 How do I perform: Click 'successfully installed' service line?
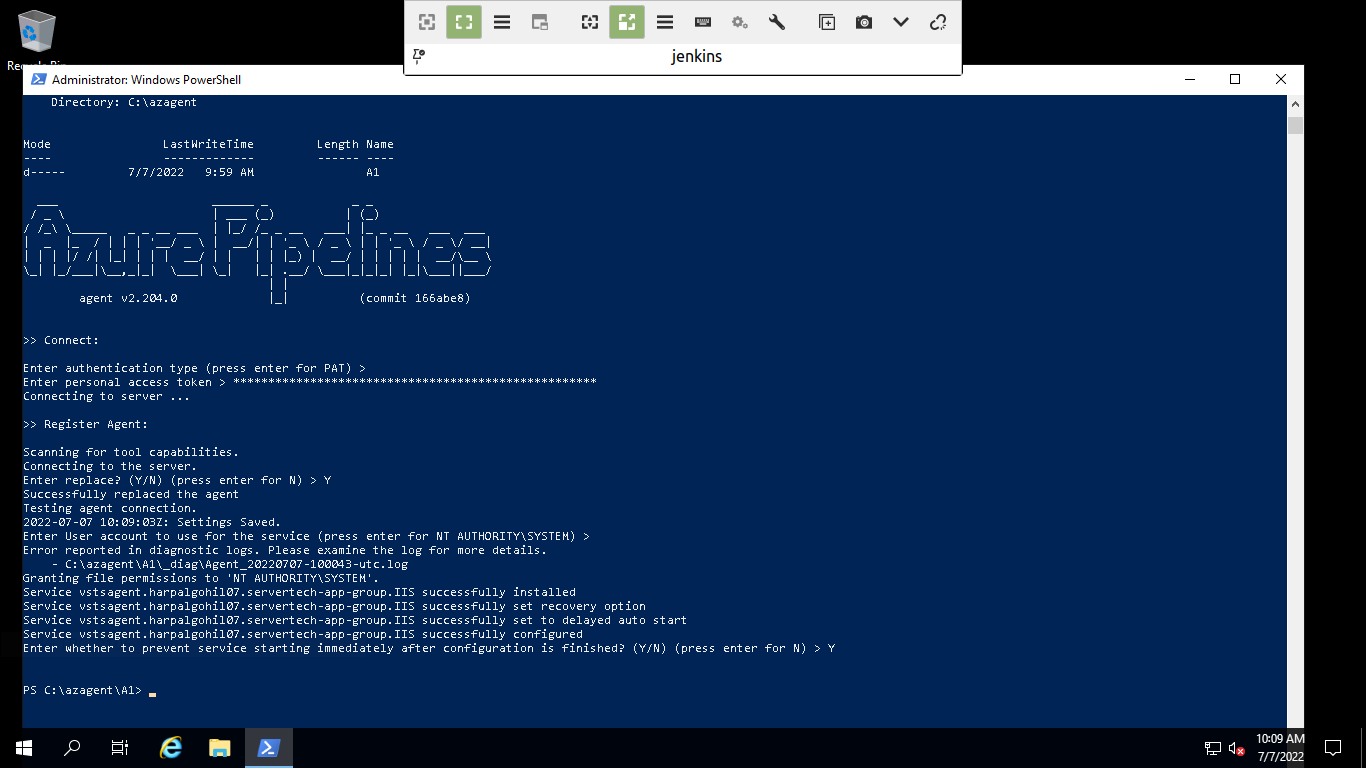click(x=300, y=592)
